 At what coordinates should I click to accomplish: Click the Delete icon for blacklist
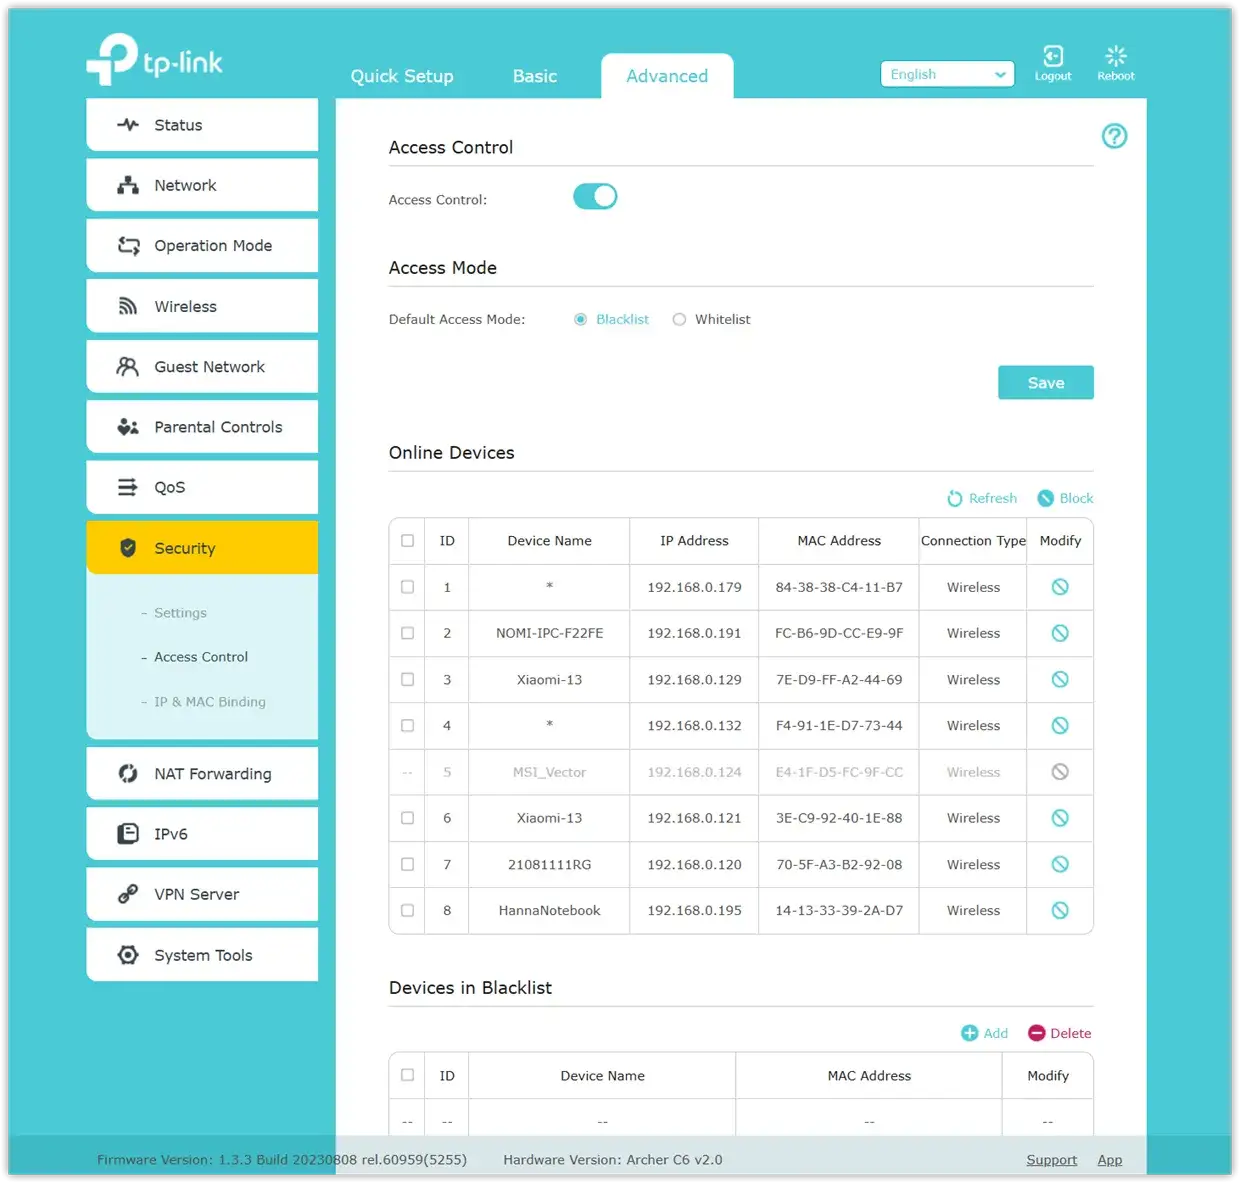[1037, 1033]
